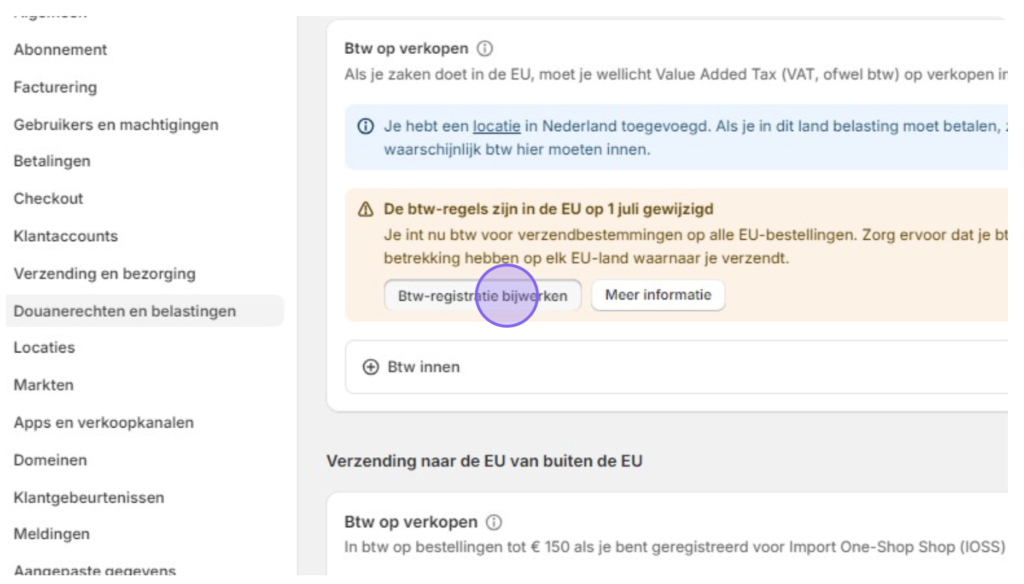Screen dimensions: 1024x584
Task: Click the info circle in the blue banner
Action: click(x=366, y=126)
